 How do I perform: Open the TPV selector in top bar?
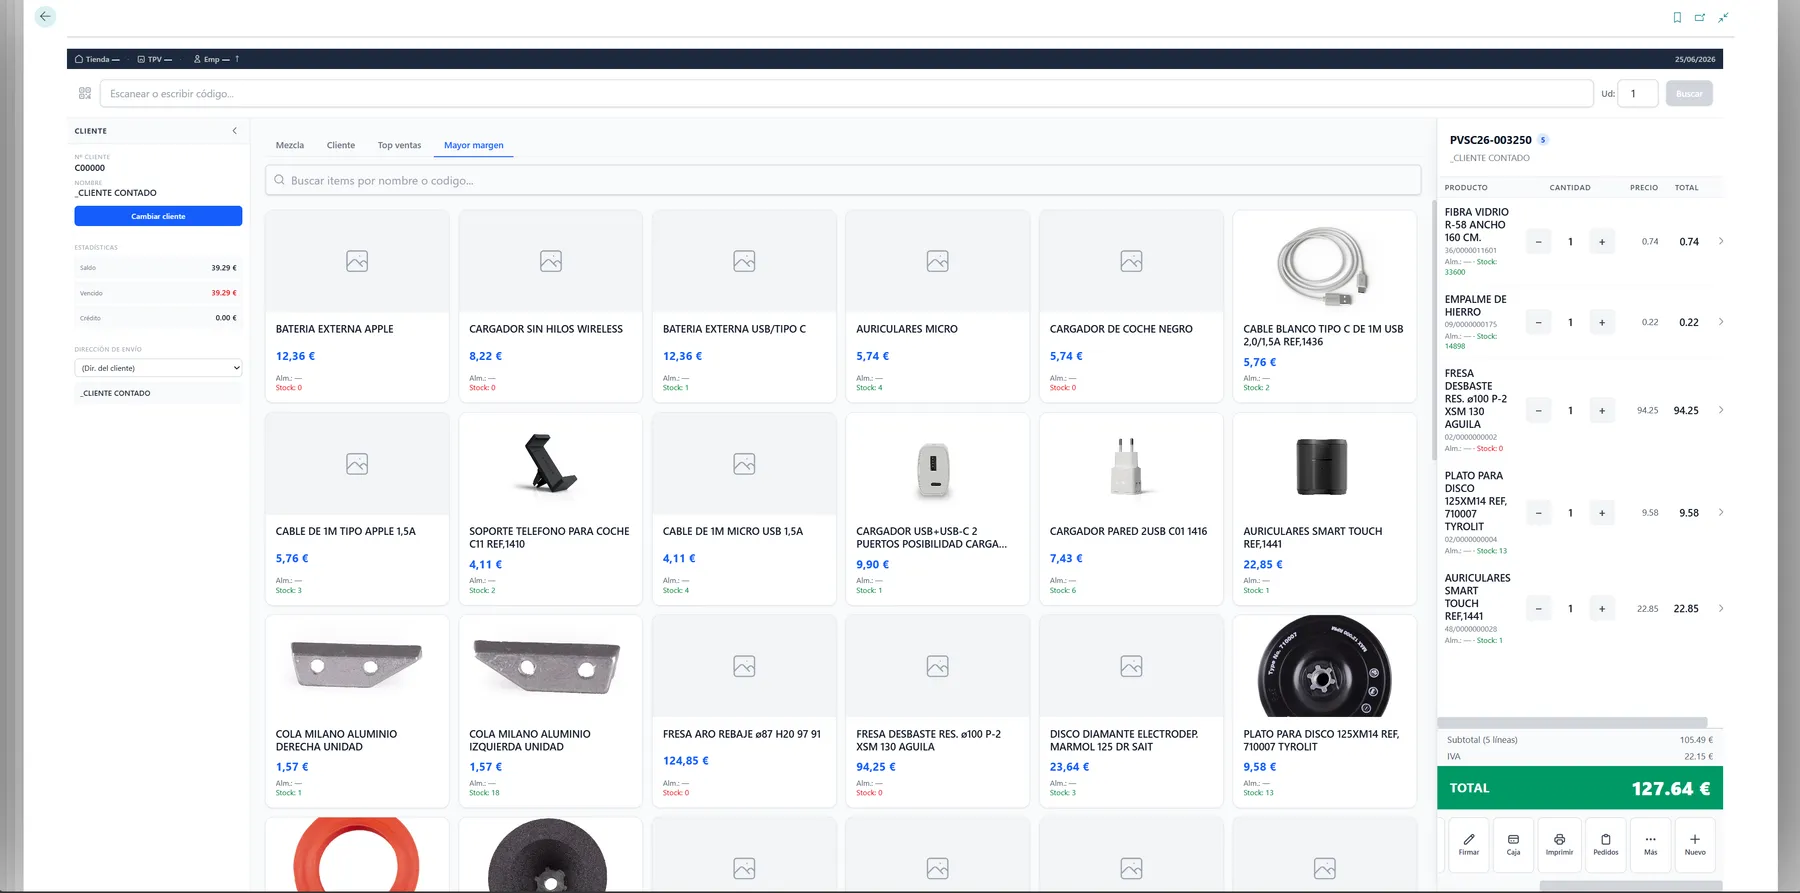point(155,59)
